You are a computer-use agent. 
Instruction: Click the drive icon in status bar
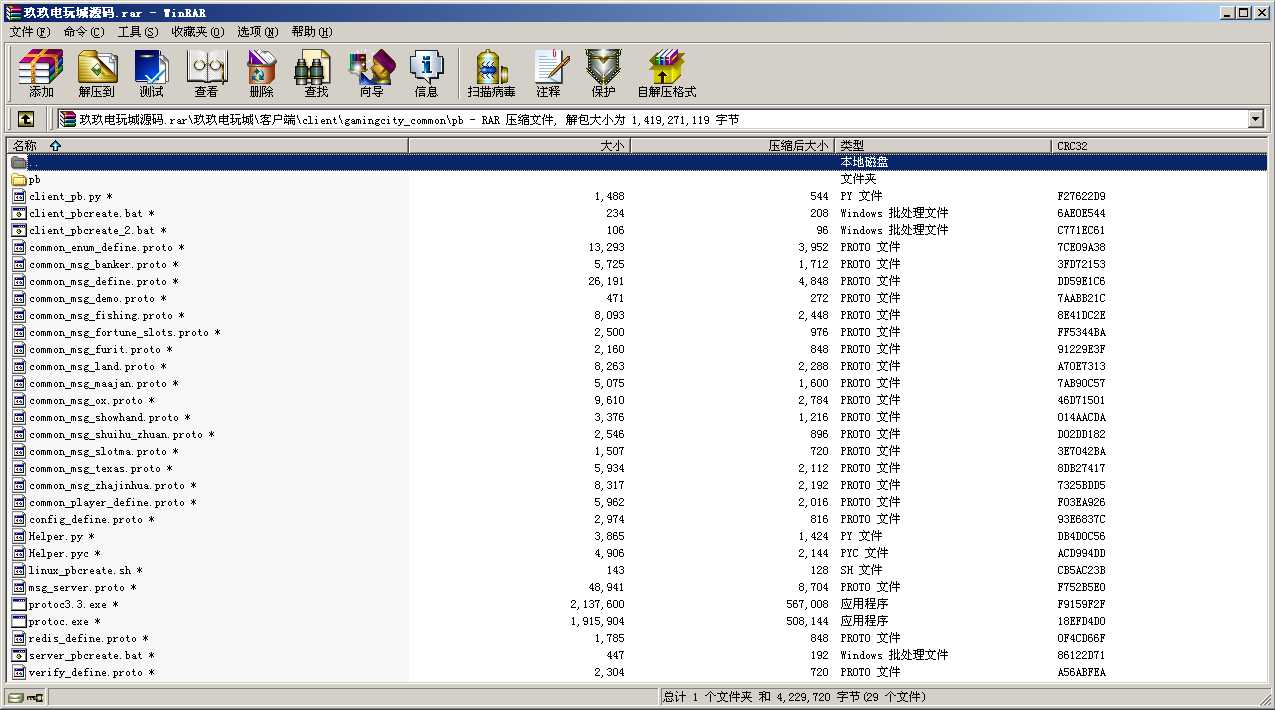point(17,697)
